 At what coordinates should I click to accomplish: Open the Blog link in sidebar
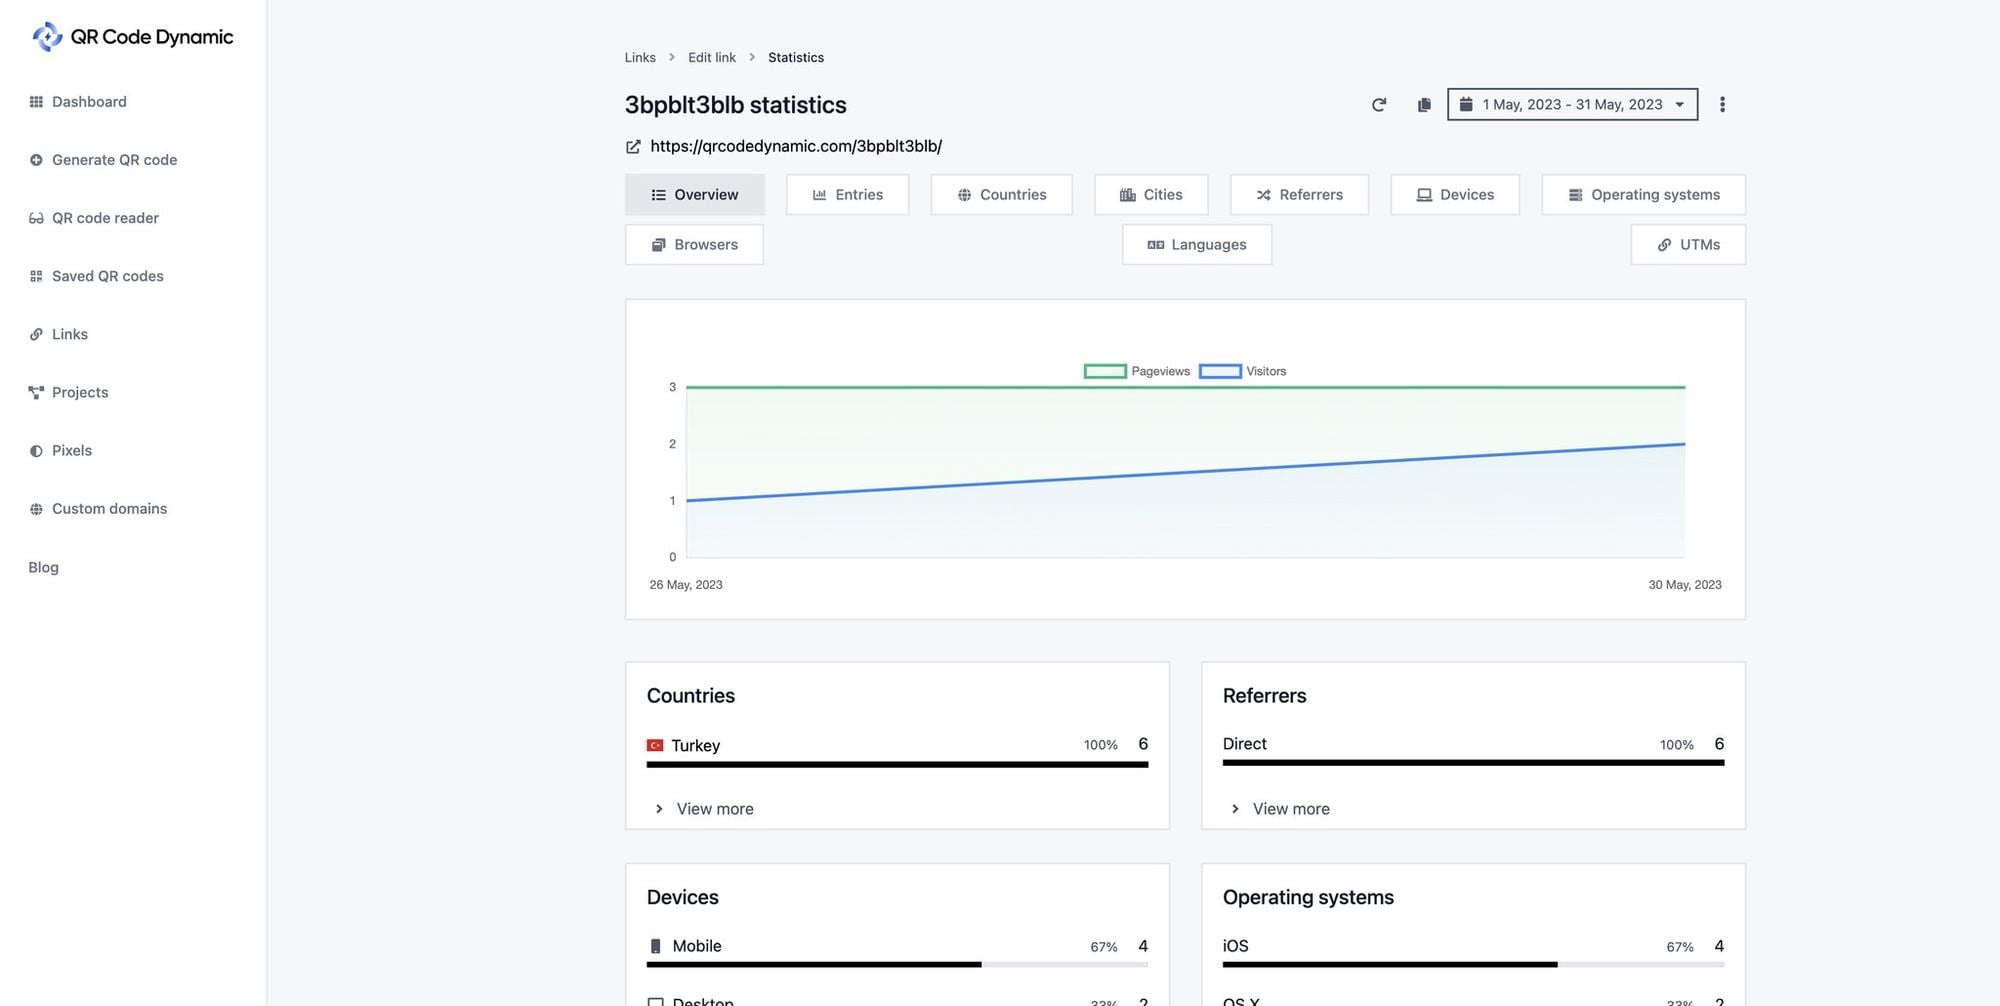click(x=43, y=567)
